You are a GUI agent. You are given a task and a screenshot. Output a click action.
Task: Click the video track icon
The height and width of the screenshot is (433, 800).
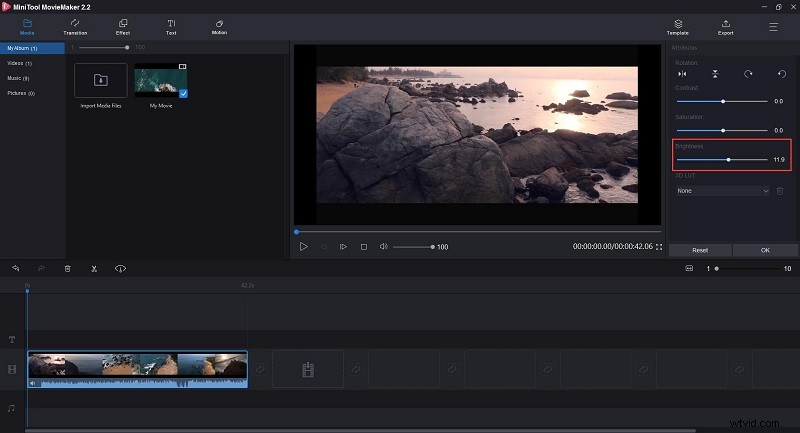pos(12,369)
